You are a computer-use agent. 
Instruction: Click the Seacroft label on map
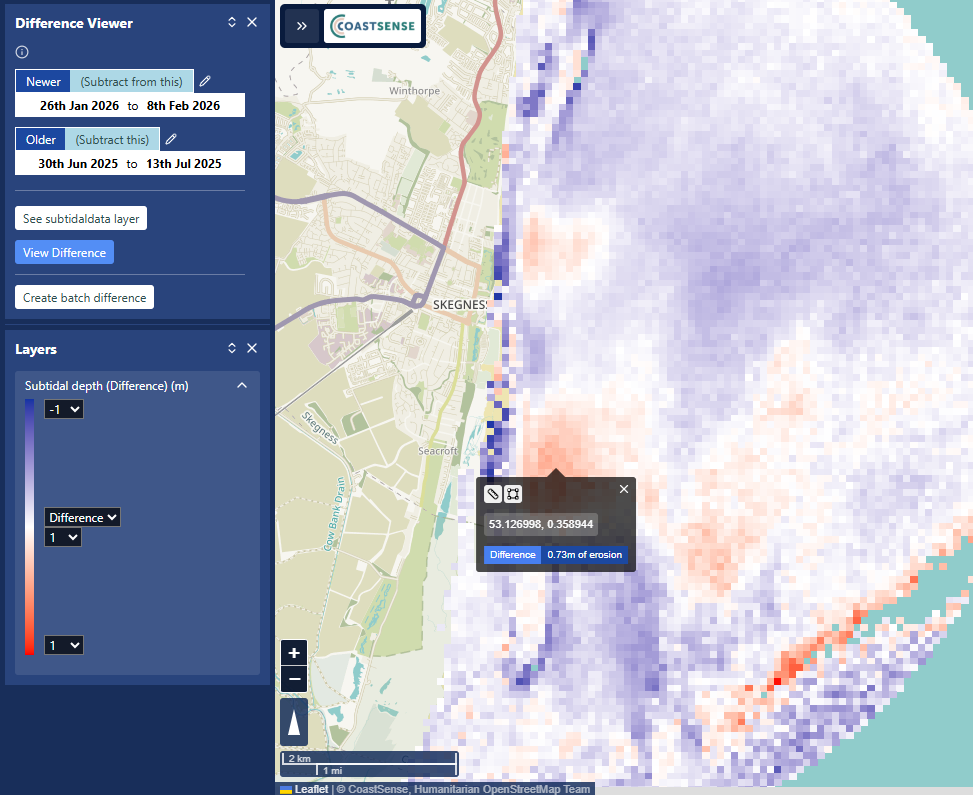(x=437, y=451)
